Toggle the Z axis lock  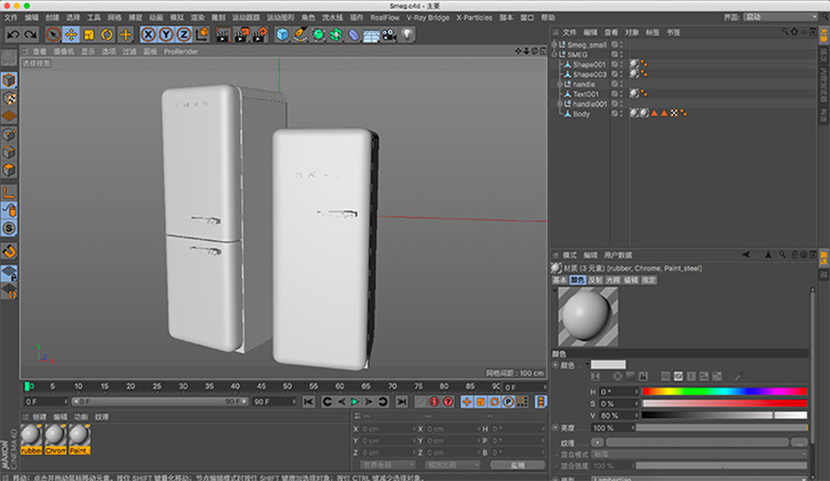coord(184,35)
